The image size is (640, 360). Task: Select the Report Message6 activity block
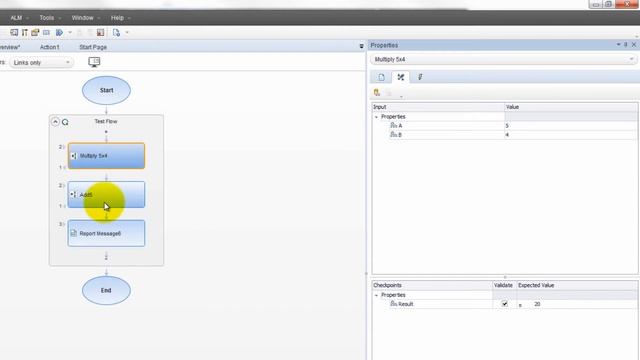pos(106,233)
